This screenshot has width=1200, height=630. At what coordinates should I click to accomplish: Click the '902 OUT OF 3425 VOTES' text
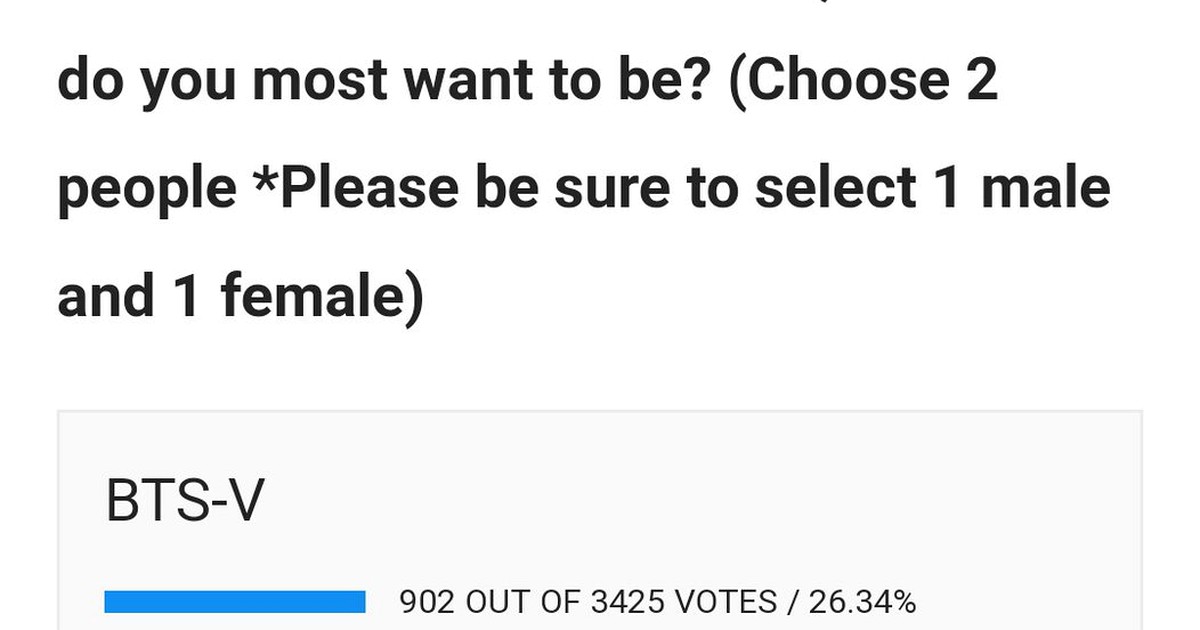pyautogui.click(x=588, y=602)
